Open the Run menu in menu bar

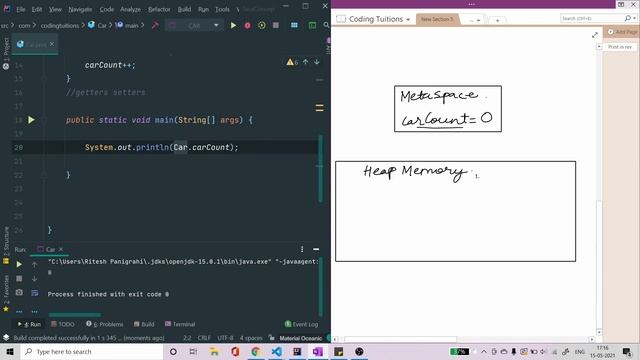tap(203, 9)
